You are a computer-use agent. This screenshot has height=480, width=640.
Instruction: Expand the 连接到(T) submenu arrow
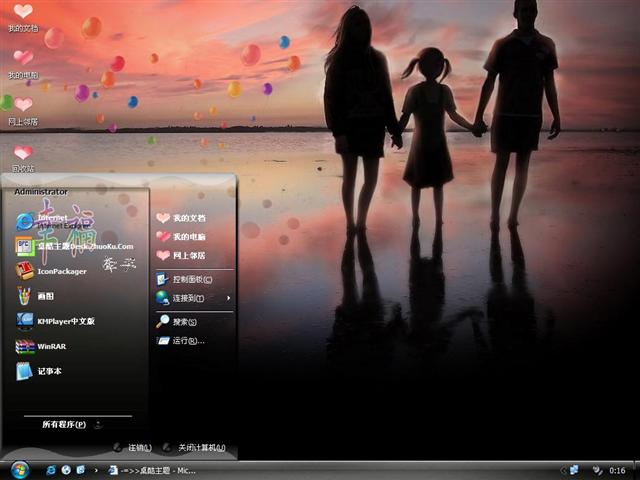click(229, 298)
